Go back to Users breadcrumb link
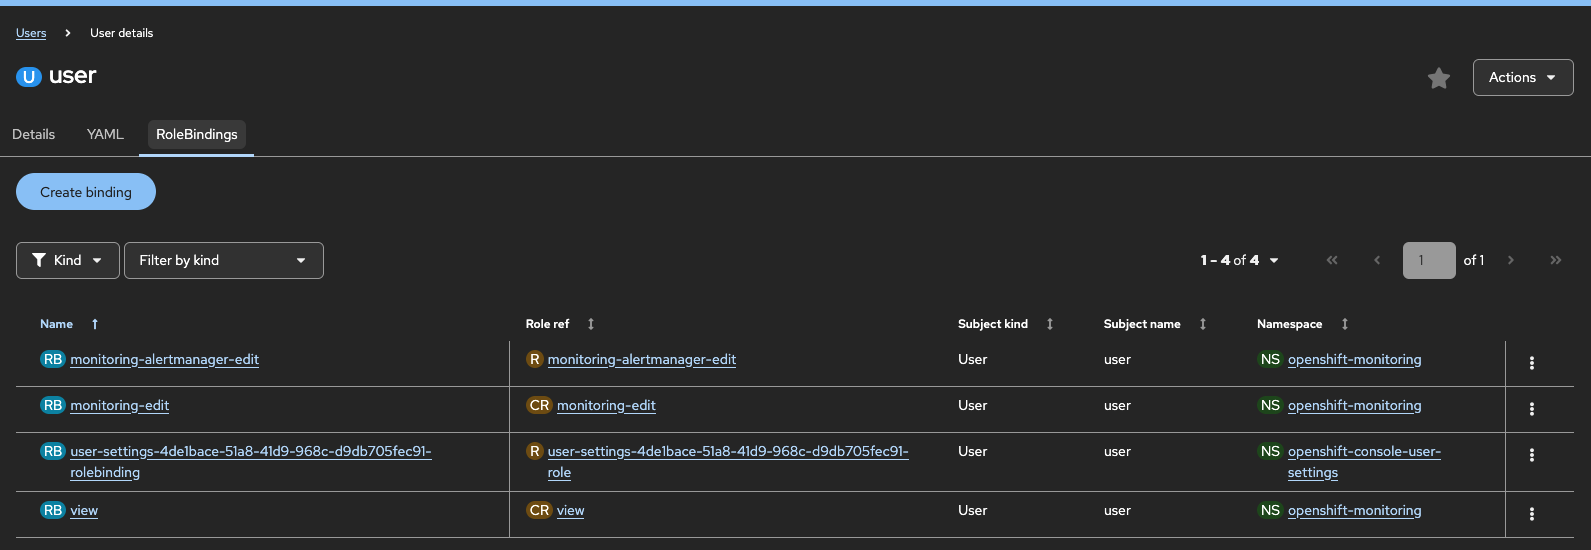This screenshot has height=550, width=1591. (x=31, y=33)
